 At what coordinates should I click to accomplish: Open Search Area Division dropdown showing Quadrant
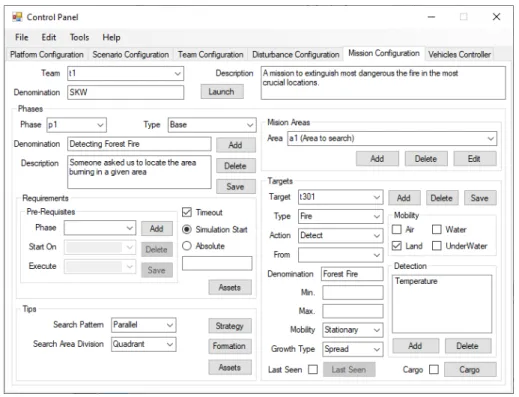(144, 344)
